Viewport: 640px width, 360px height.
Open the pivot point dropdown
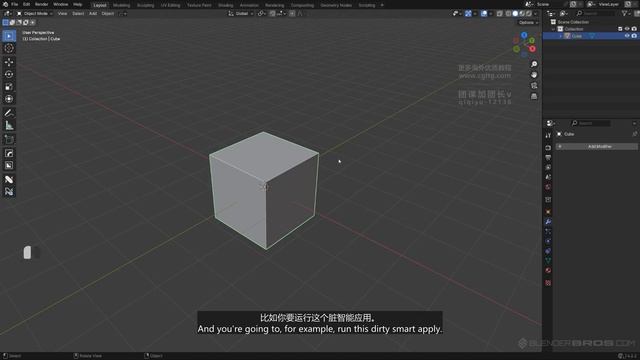pos(262,13)
